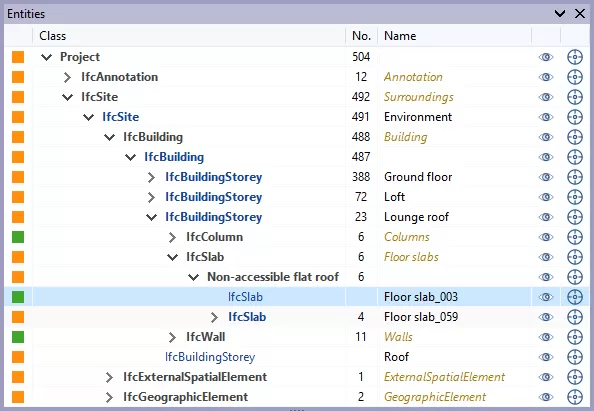Open the Entities panel dropdown arrow
The width and height of the screenshot is (594, 411).
(x=560, y=14)
